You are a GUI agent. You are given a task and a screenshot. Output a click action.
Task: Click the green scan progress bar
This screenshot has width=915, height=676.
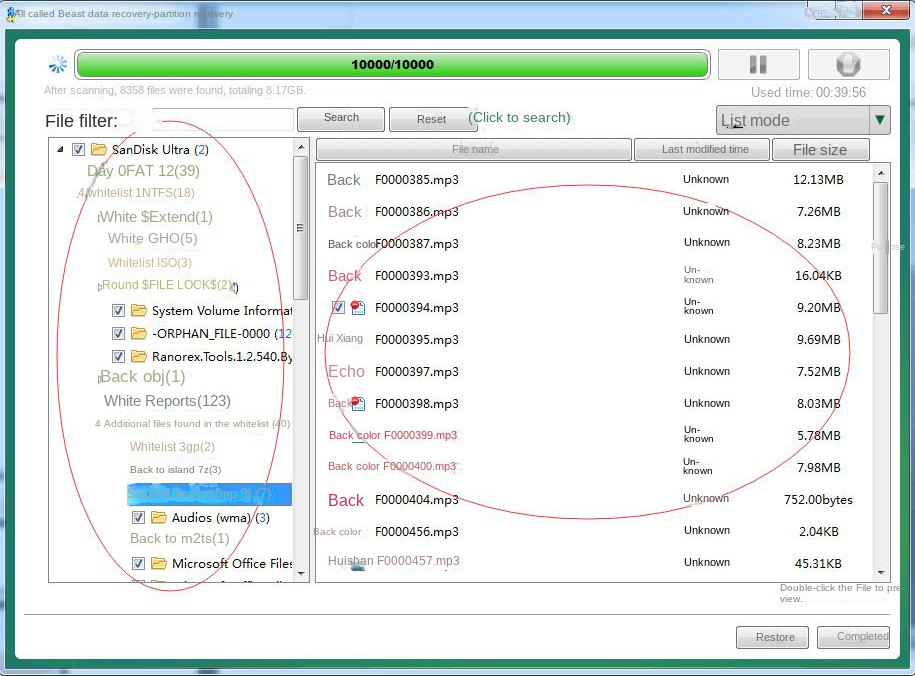[393, 63]
